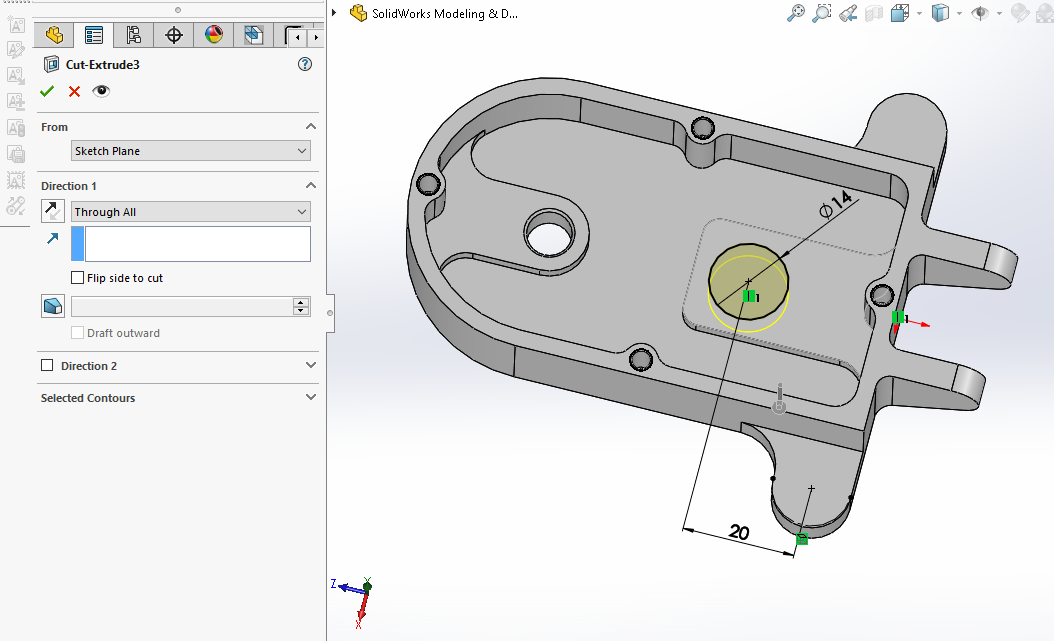Enable Flip side to cut
Viewport: 1054px width, 641px height.
(x=78, y=278)
